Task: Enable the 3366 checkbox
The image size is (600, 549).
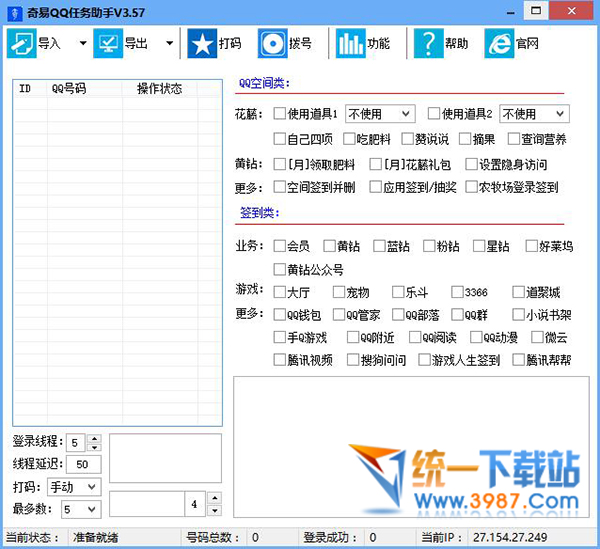Action: [x=457, y=292]
